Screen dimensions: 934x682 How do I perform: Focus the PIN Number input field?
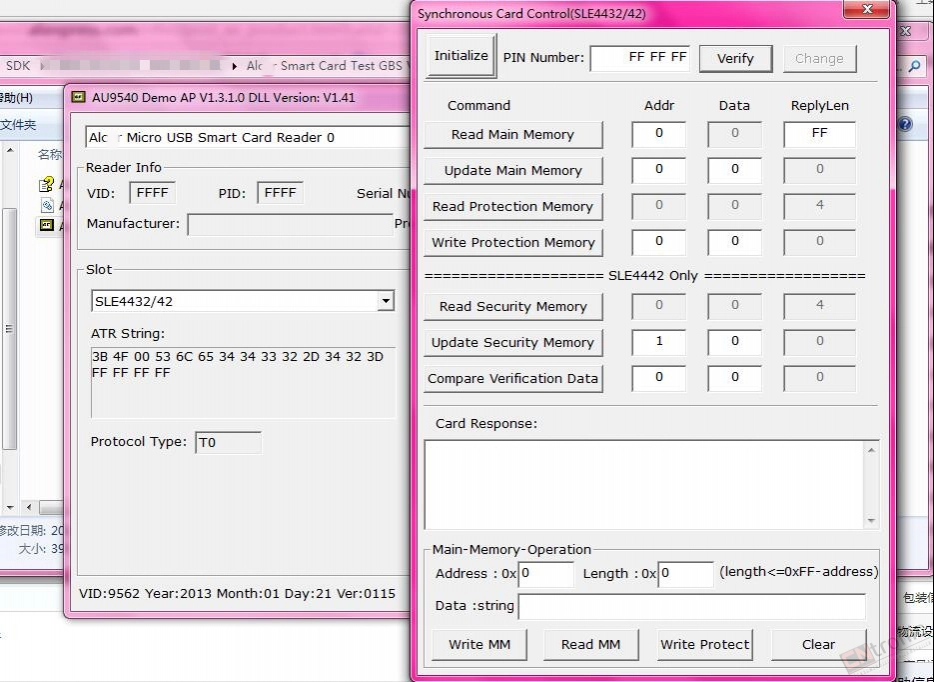[640, 58]
